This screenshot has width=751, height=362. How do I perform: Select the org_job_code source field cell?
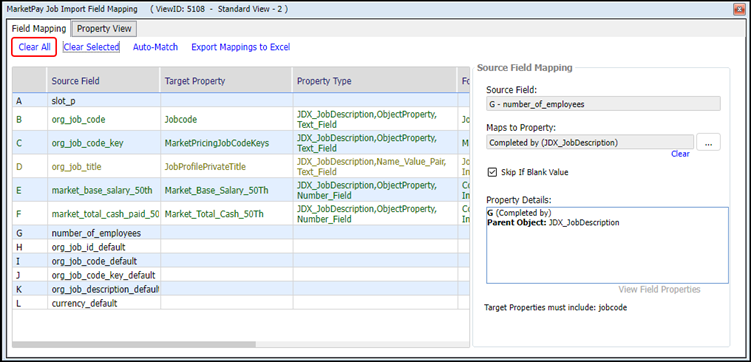click(103, 119)
